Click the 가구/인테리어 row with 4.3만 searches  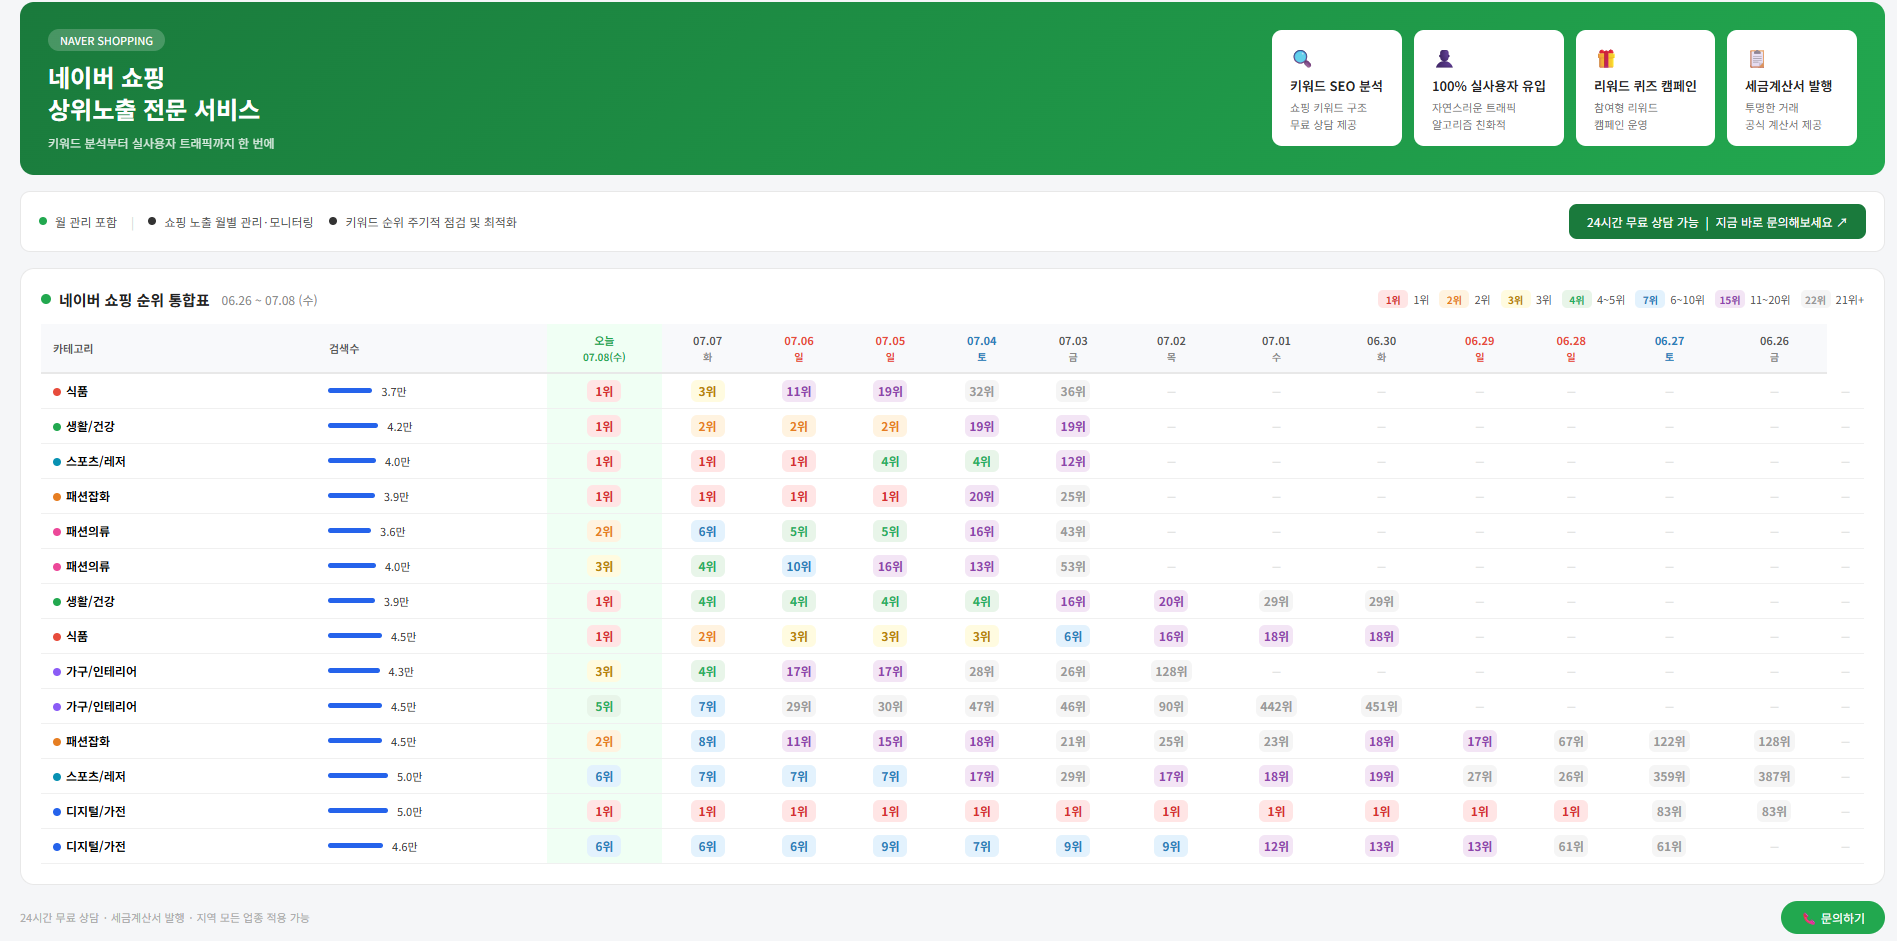(x=952, y=671)
